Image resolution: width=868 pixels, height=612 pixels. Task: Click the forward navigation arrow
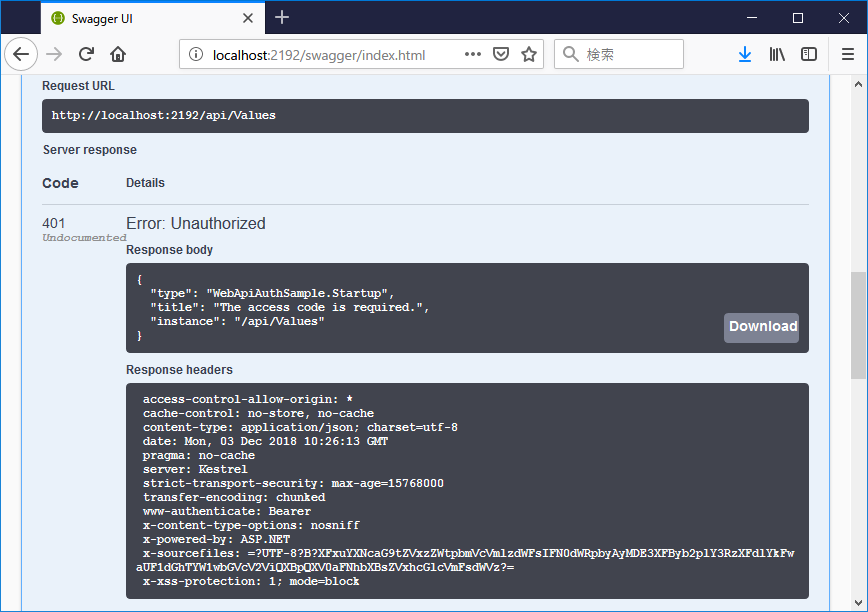point(52,54)
